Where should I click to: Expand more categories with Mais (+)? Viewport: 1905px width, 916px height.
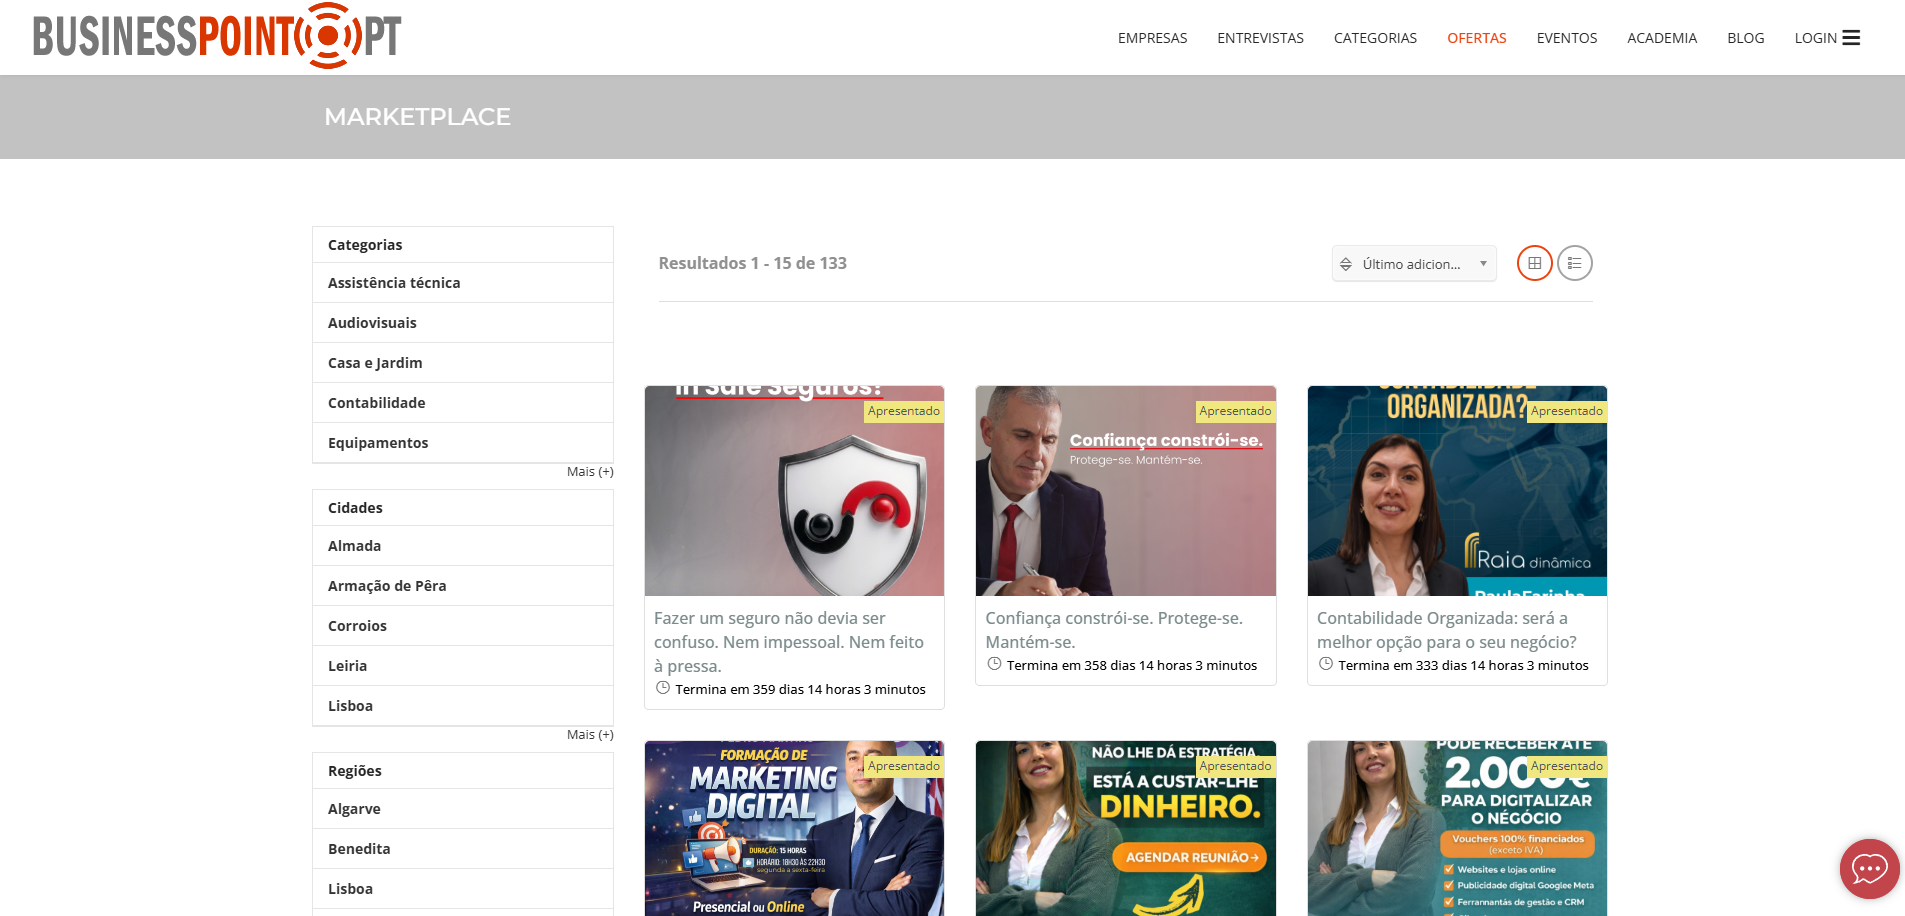[x=589, y=472]
